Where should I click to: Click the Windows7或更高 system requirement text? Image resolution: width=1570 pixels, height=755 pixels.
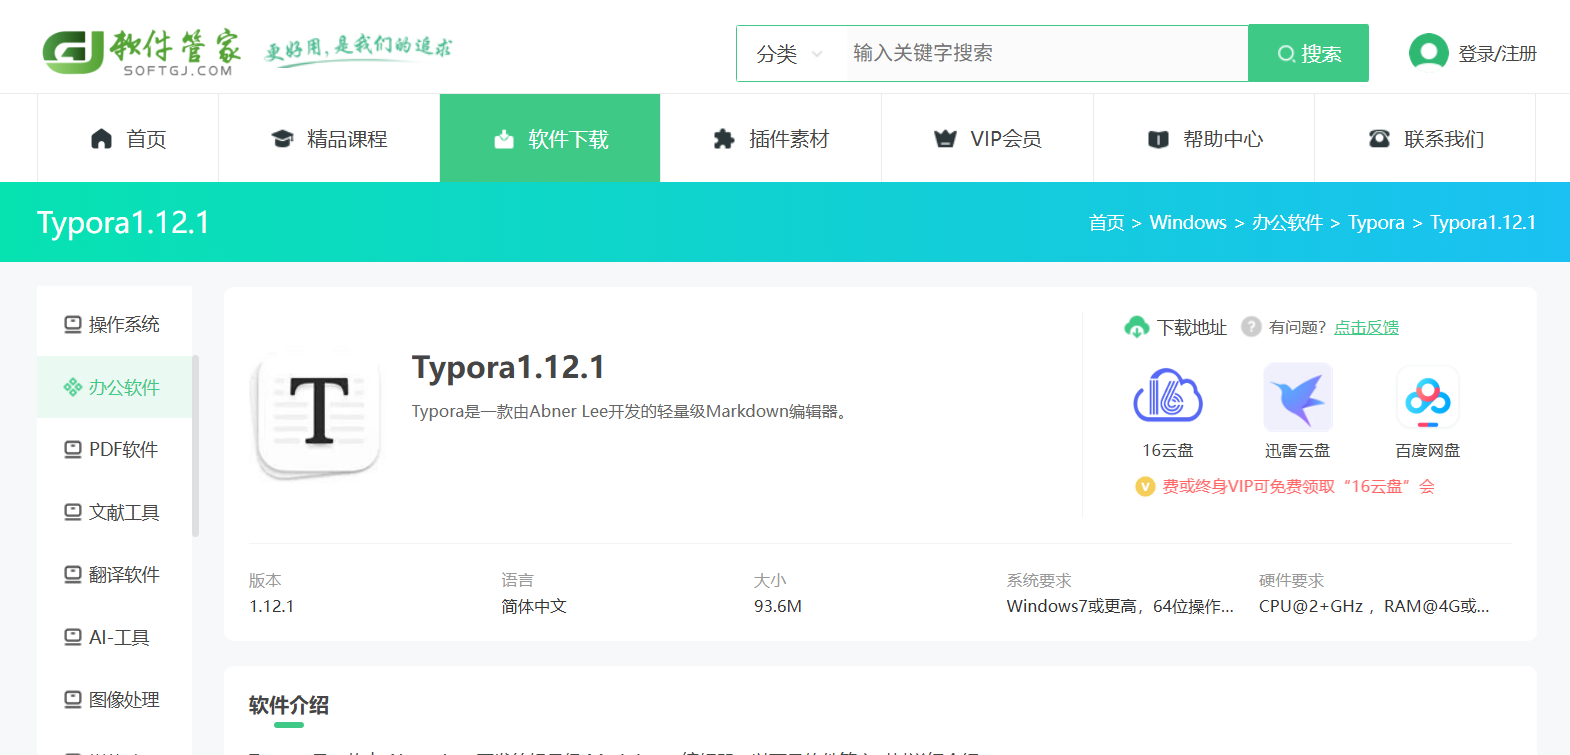click(x=1120, y=606)
